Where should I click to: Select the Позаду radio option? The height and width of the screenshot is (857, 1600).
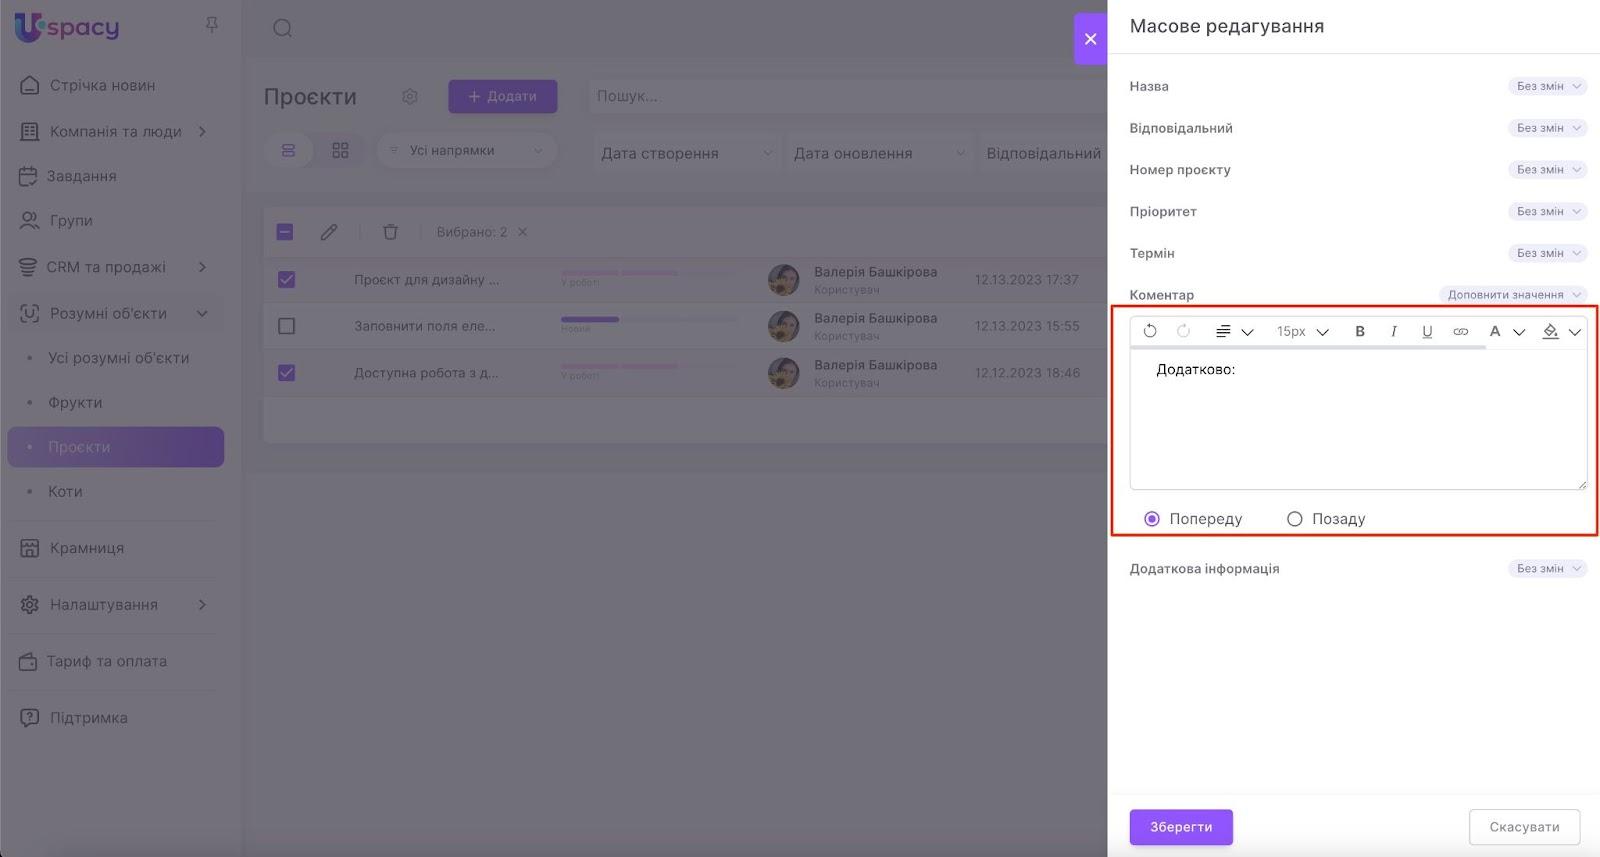(1295, 519)
